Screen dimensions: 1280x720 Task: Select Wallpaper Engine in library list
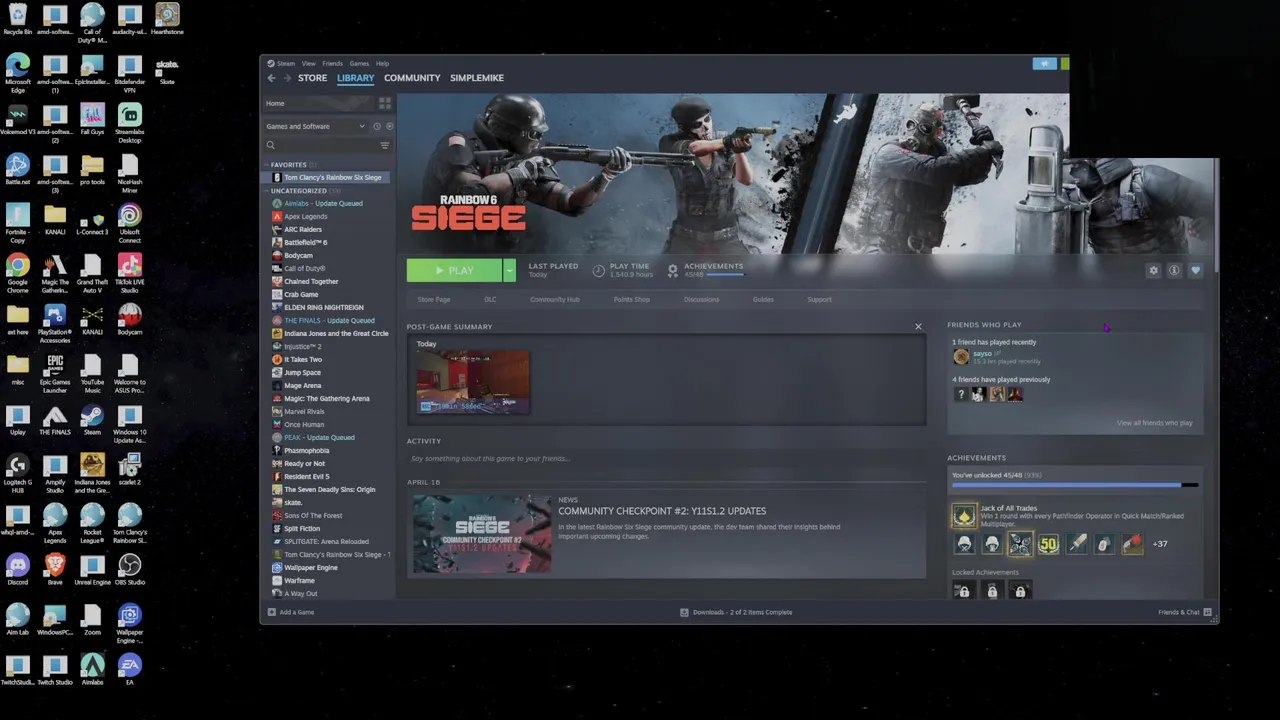pyautogui.click(x=310, y=567)
